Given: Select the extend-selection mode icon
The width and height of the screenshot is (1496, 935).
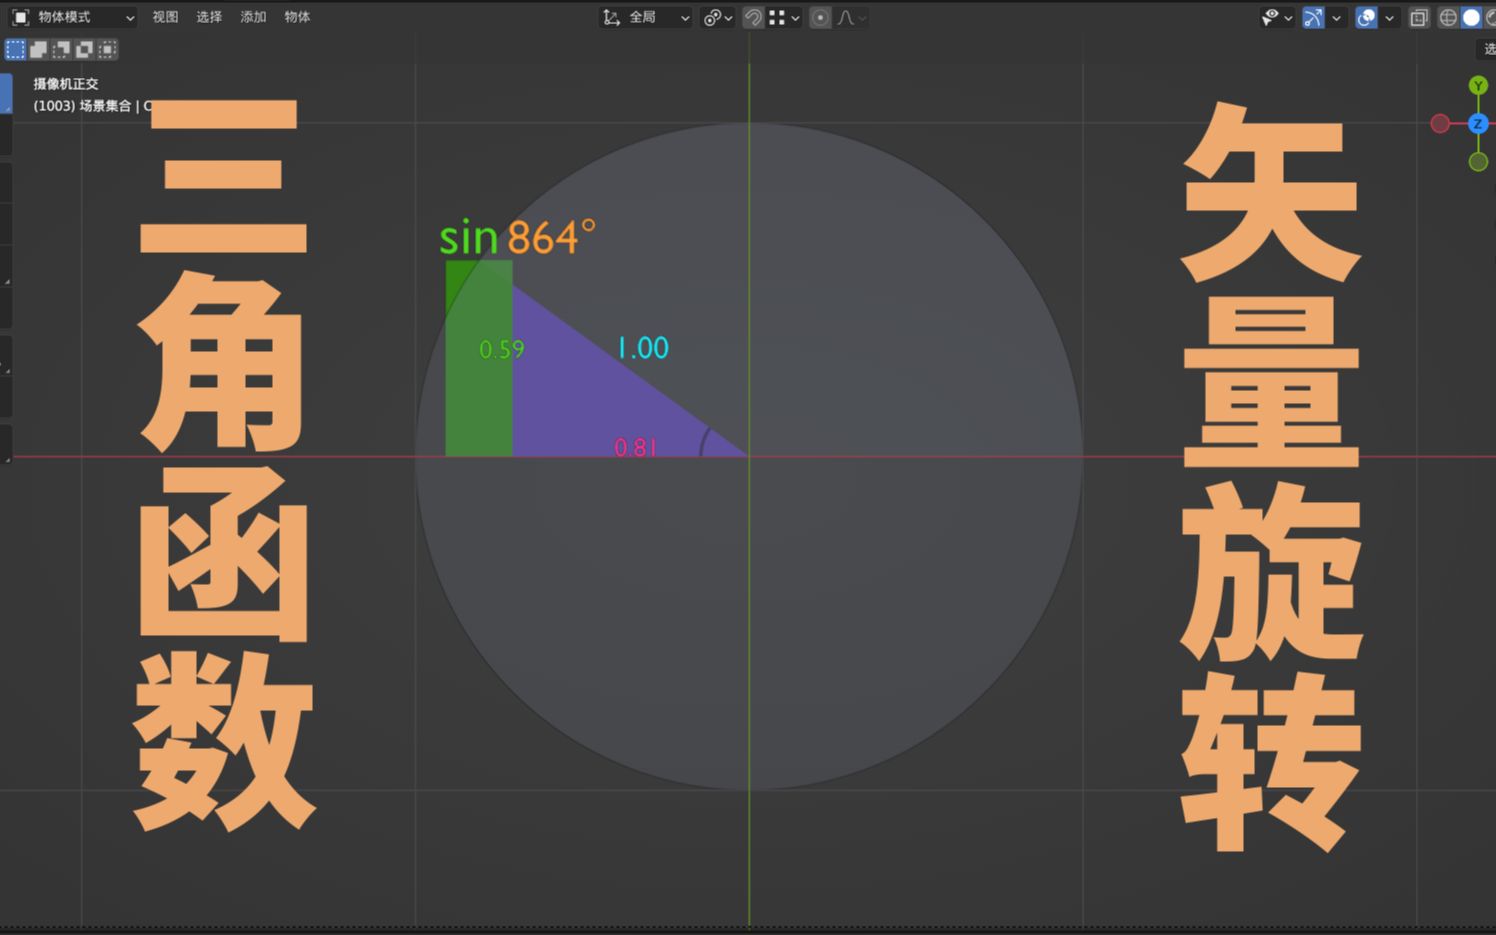Looking at the screenshot, I should pos(38,49).
